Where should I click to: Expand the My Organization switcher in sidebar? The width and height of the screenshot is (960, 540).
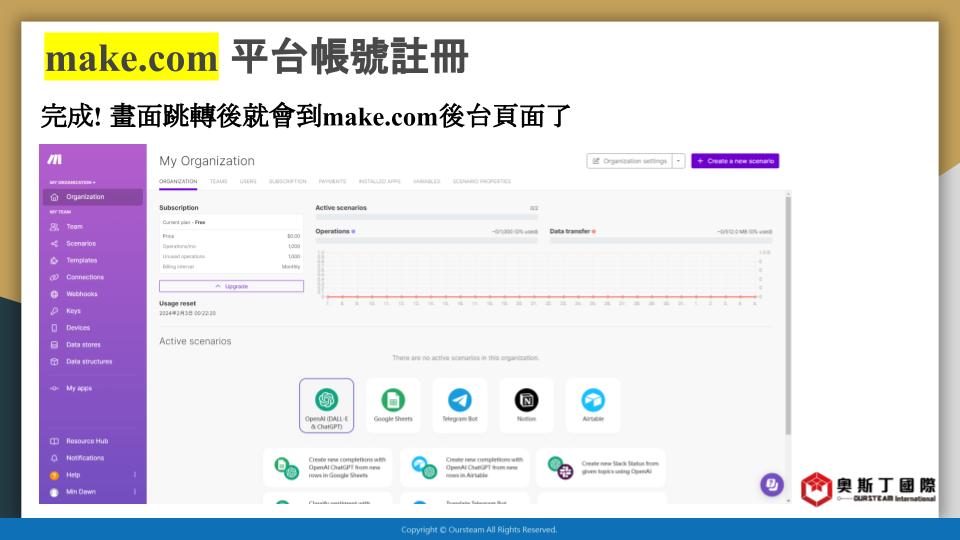pyautogui.click(x=72, y=182)
